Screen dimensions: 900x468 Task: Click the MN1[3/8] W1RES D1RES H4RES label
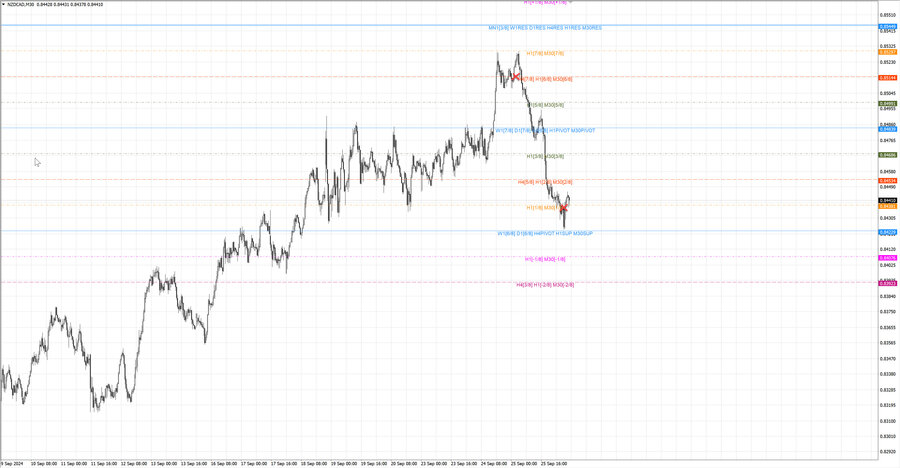(x=545, y=28)
